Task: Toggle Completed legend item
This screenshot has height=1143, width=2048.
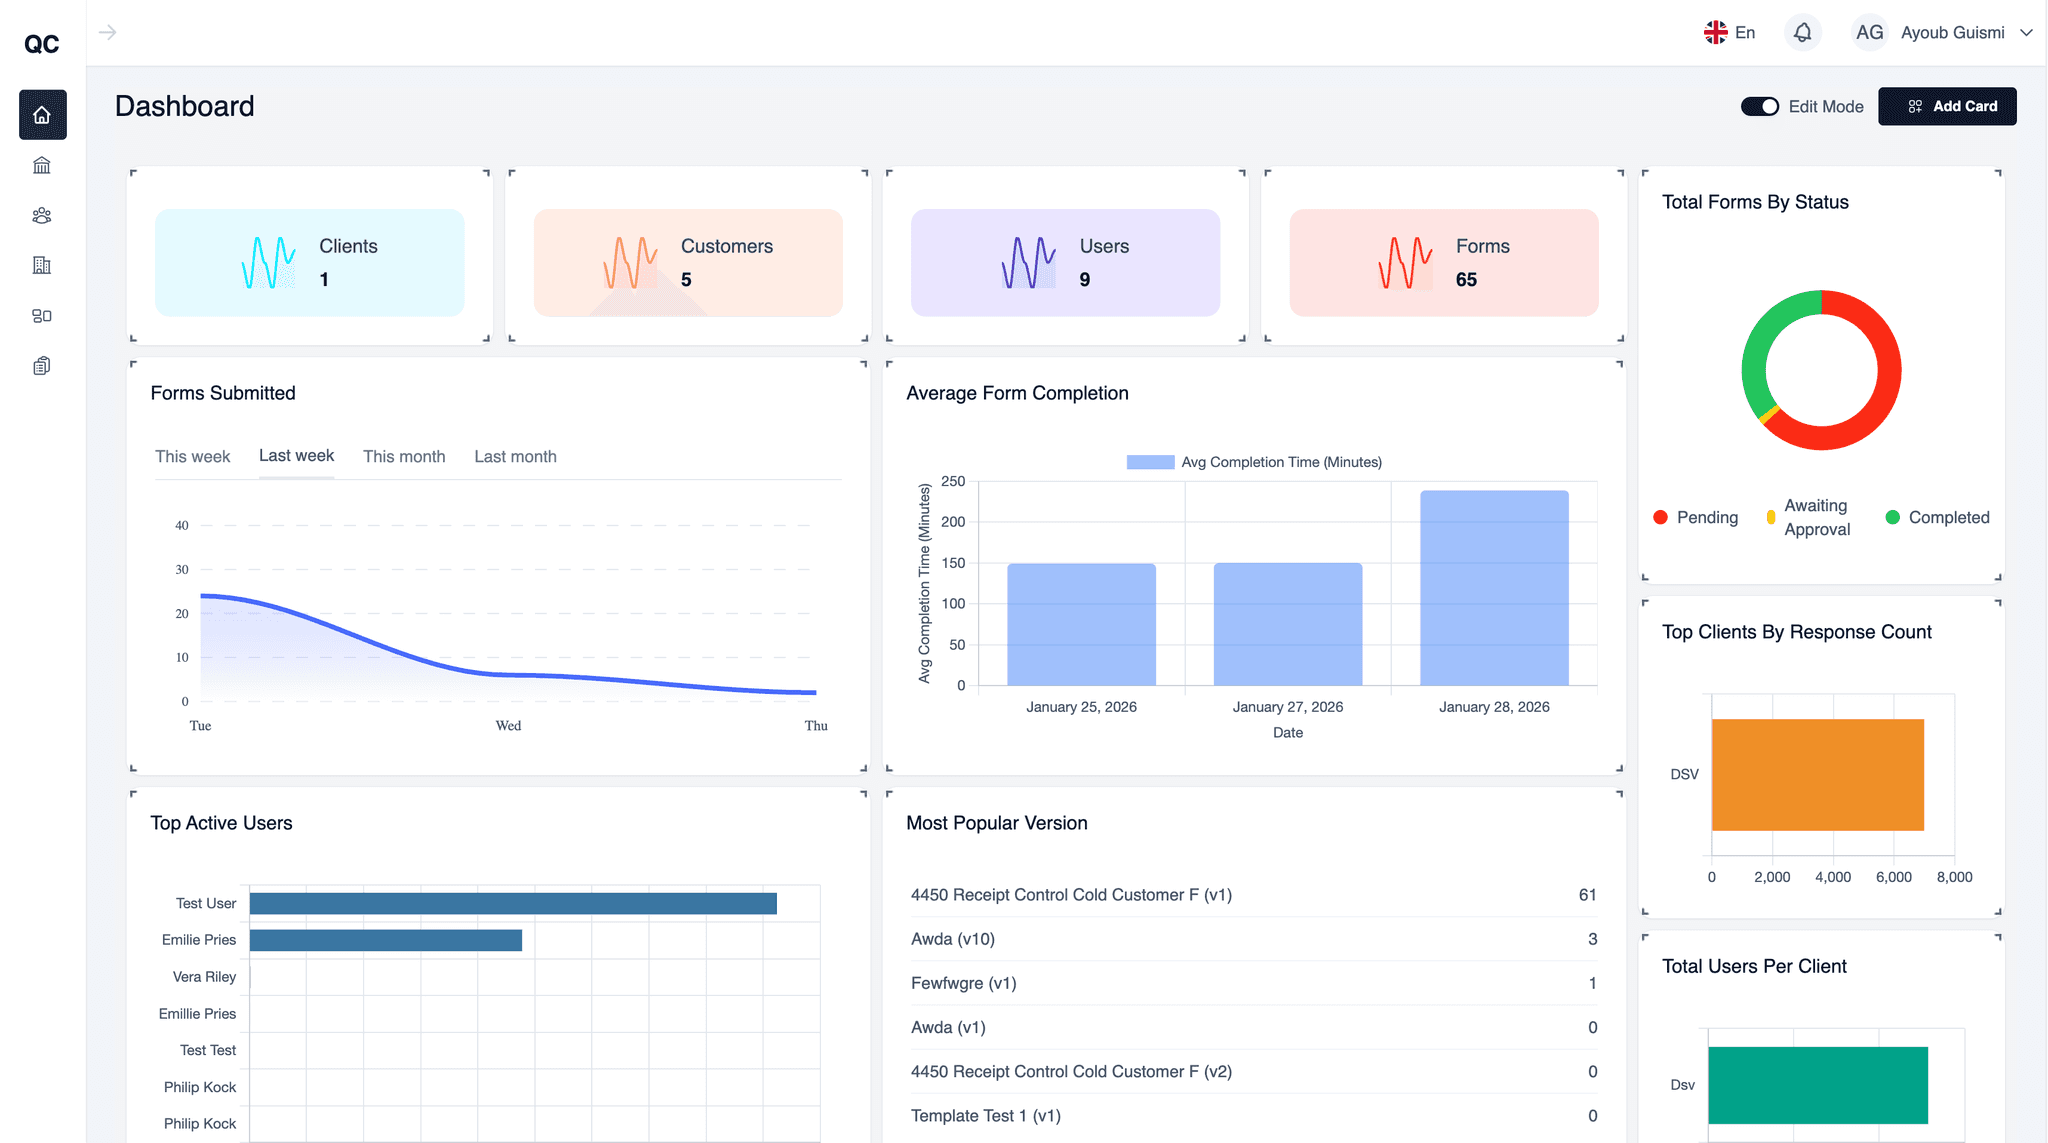Action: pyautogui.click(x=1937, y=517)
